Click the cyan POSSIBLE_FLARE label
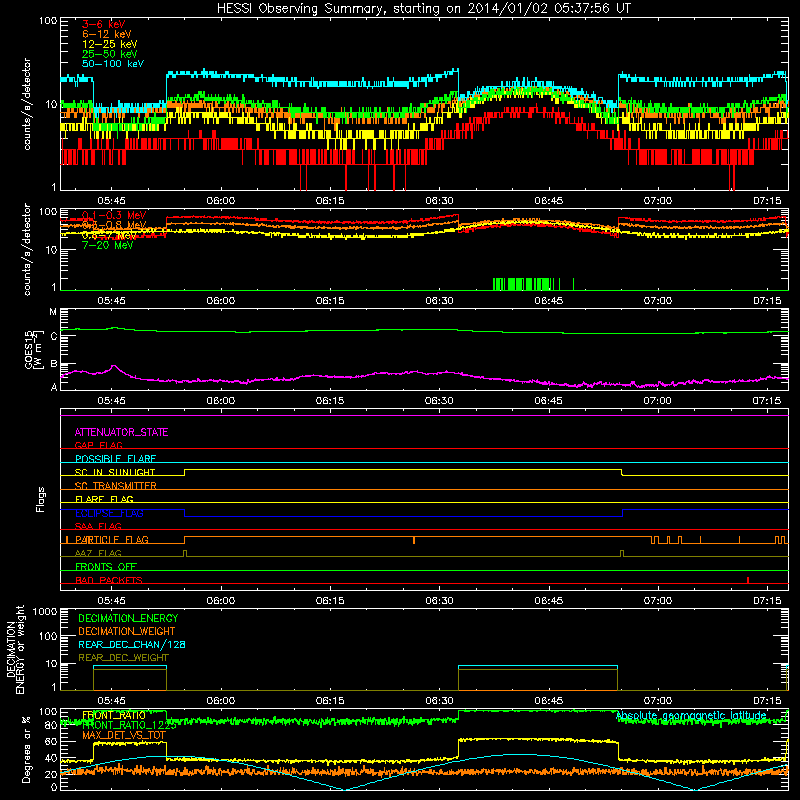Screen dimensions: 800x800 (115, 459)
